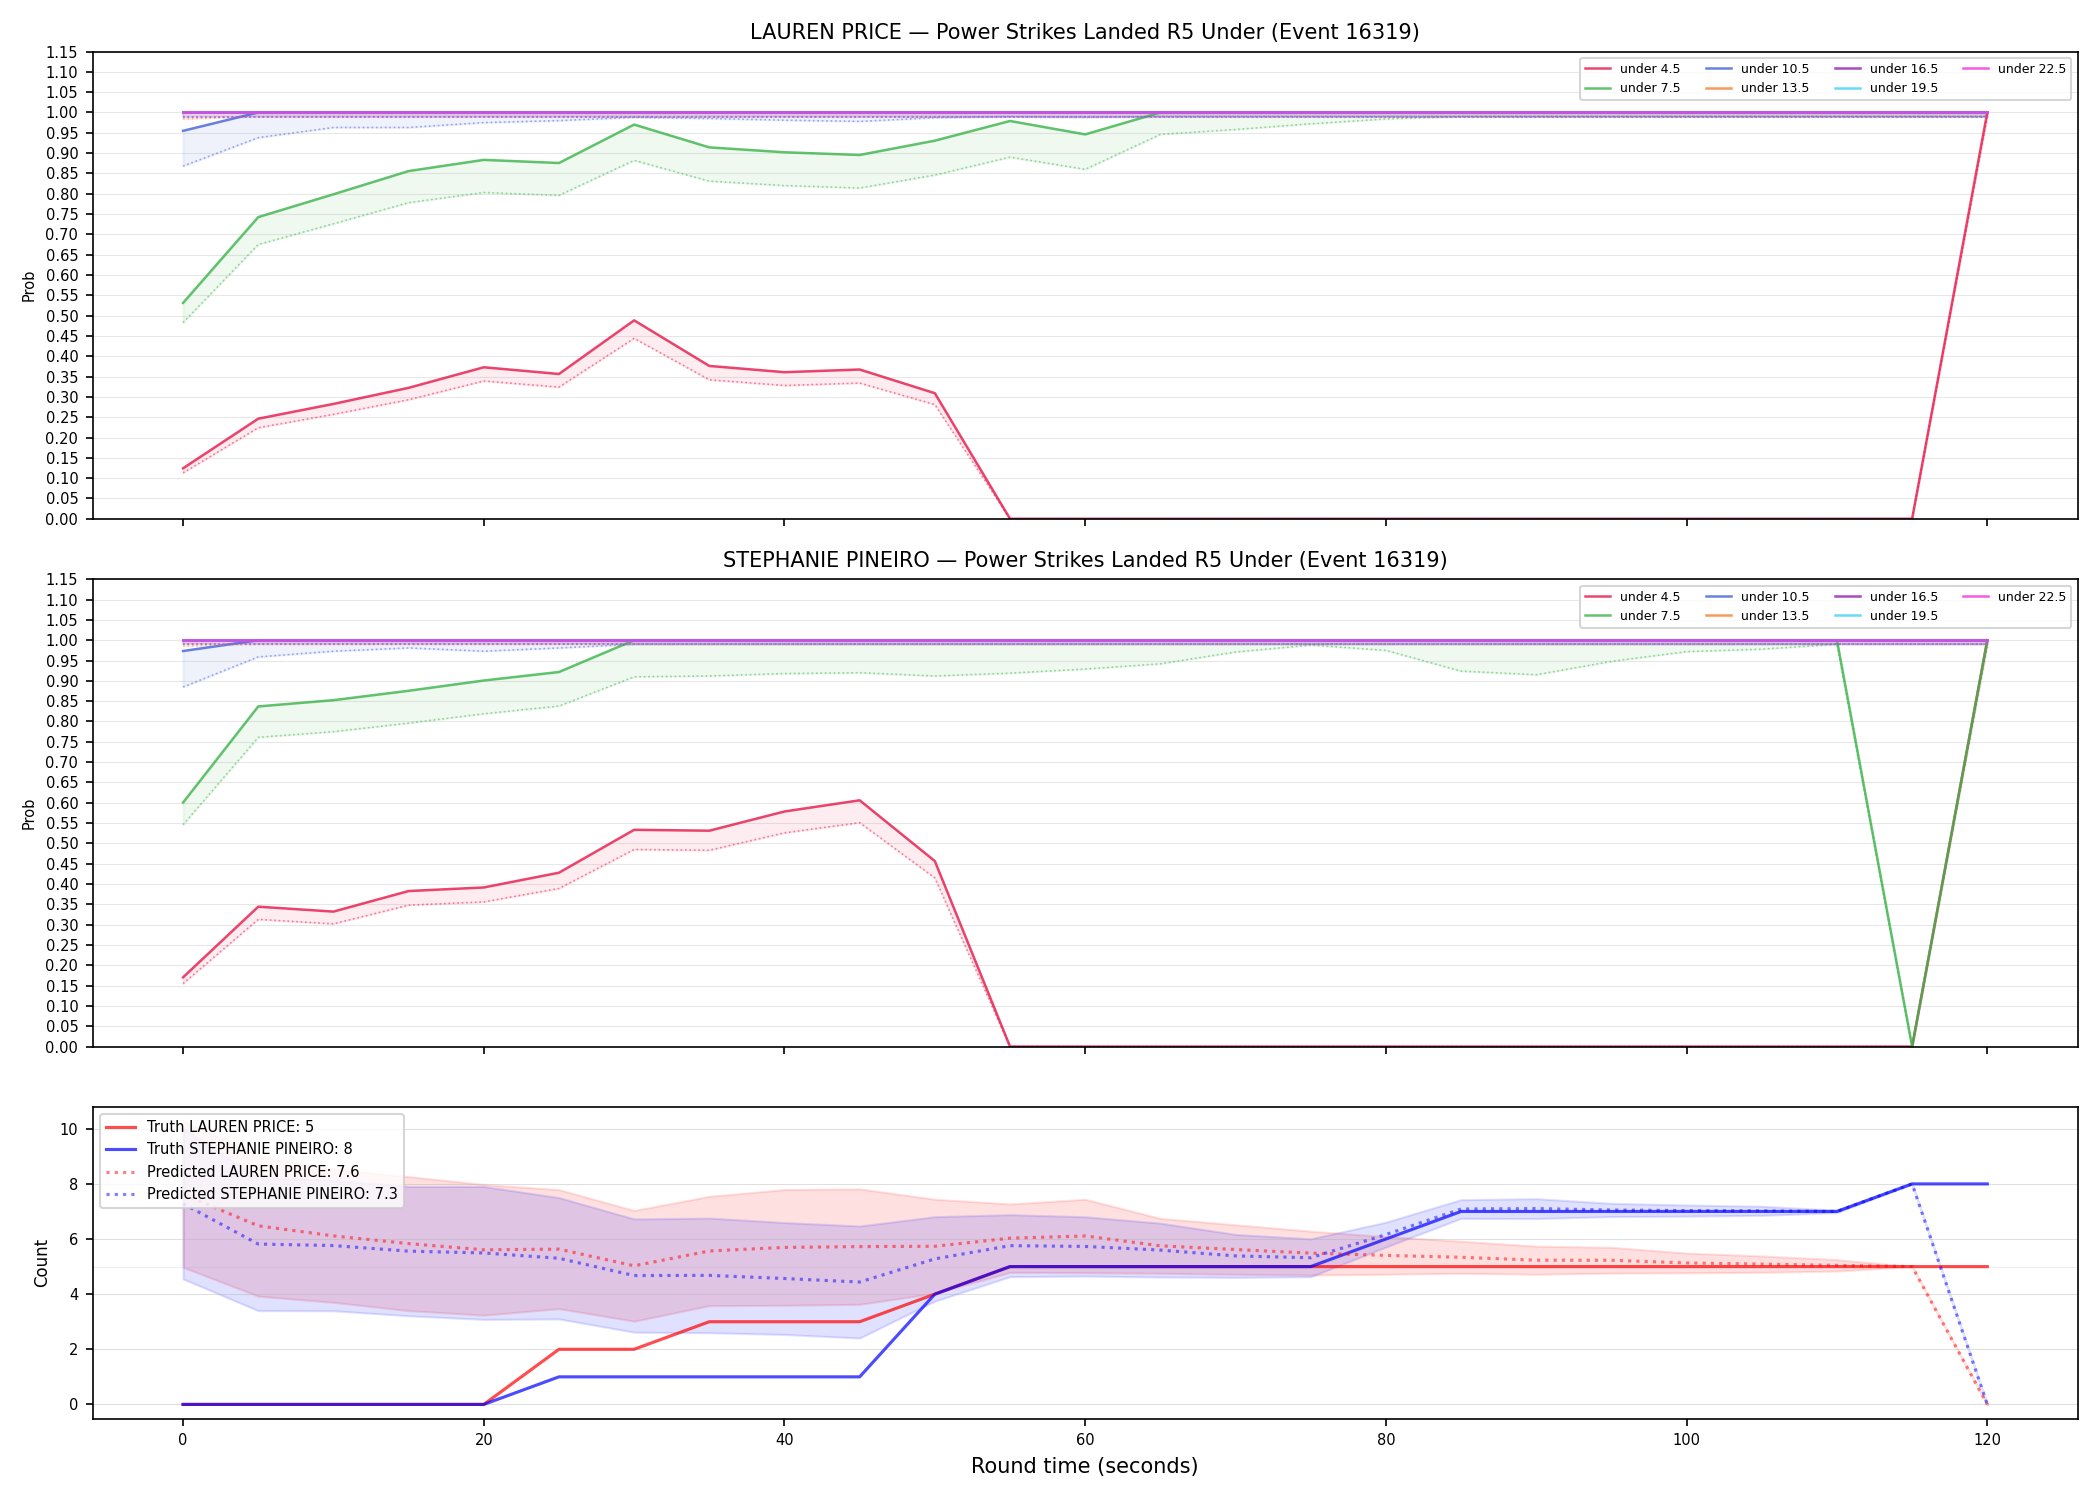Click the '1.15' Prob tick in LAUREN PRICE chart
The image size is (2100, 1500).
[x=62, y=52]
